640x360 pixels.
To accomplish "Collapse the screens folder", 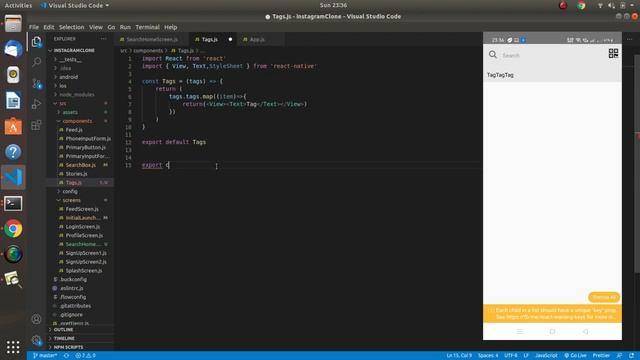I will pos(71,200).
